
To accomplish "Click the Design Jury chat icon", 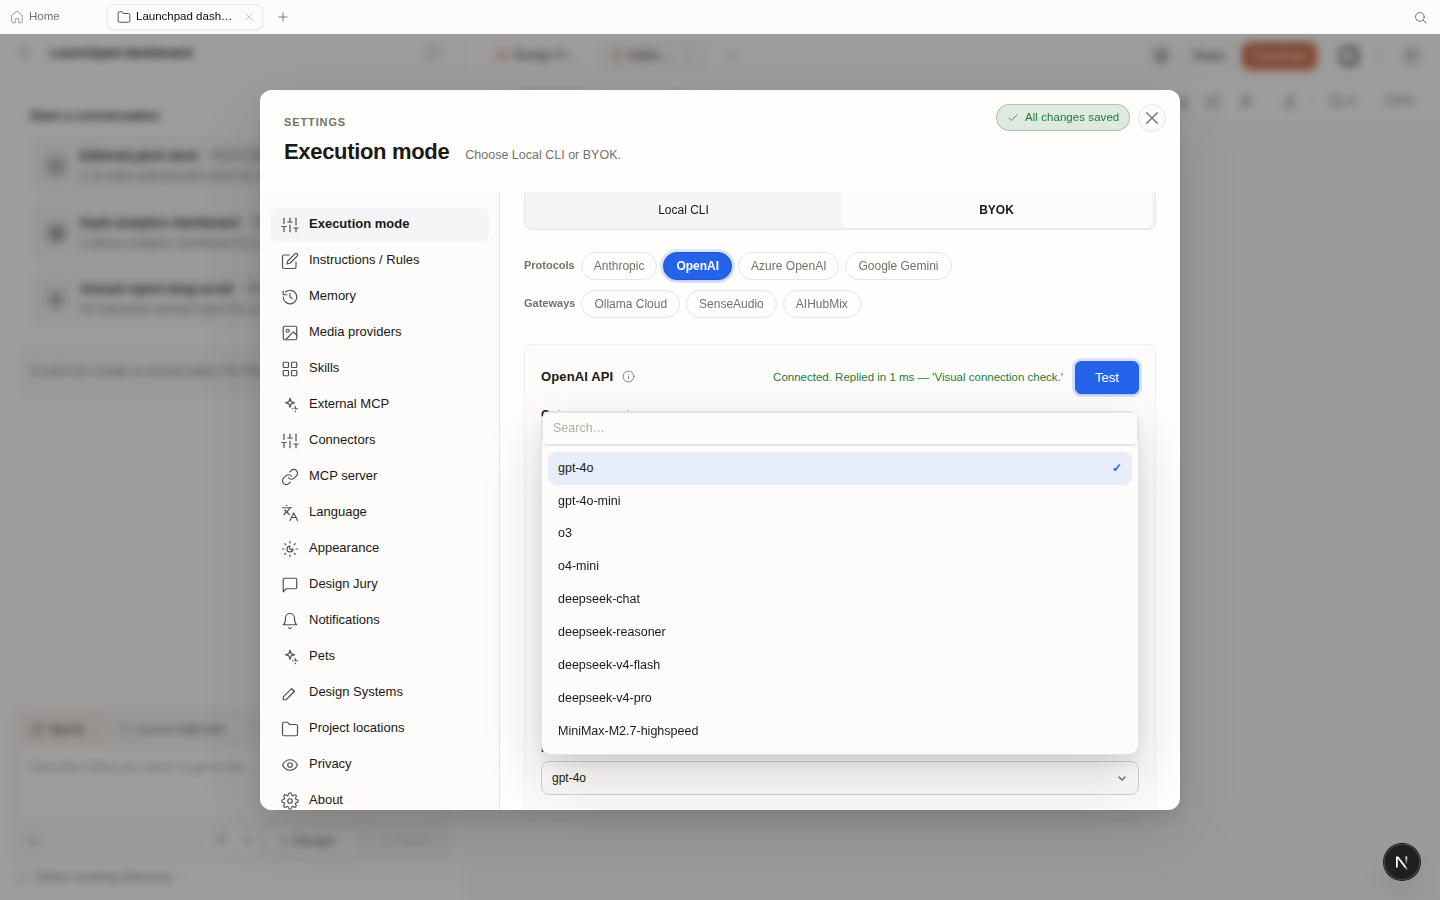I will point(290,585).
